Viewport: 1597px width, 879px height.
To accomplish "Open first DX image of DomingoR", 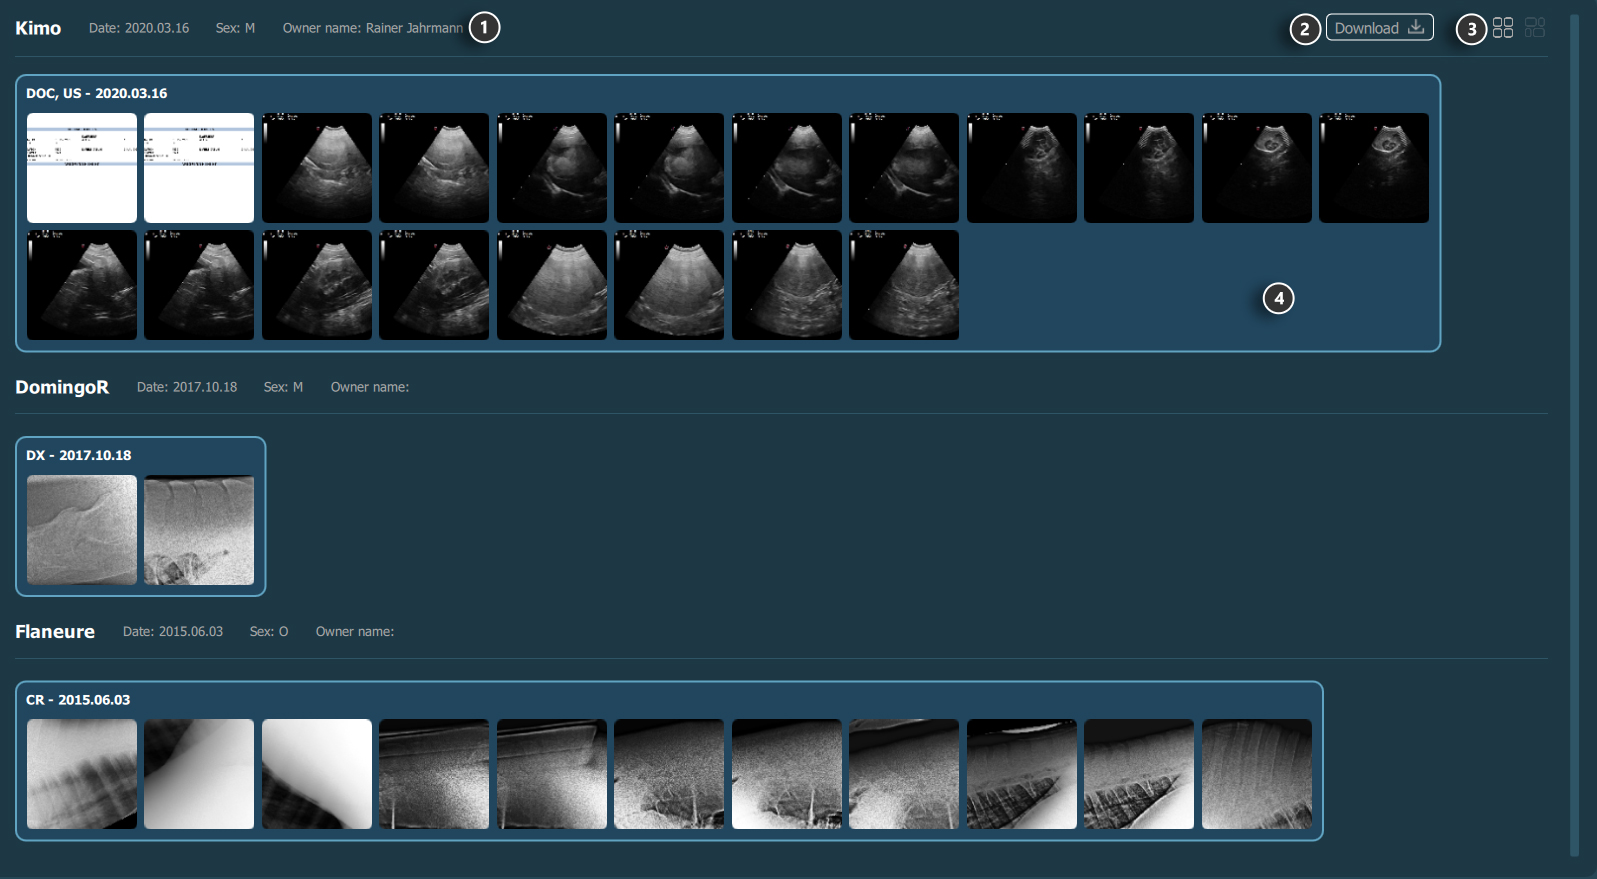I will click(82, 530).
